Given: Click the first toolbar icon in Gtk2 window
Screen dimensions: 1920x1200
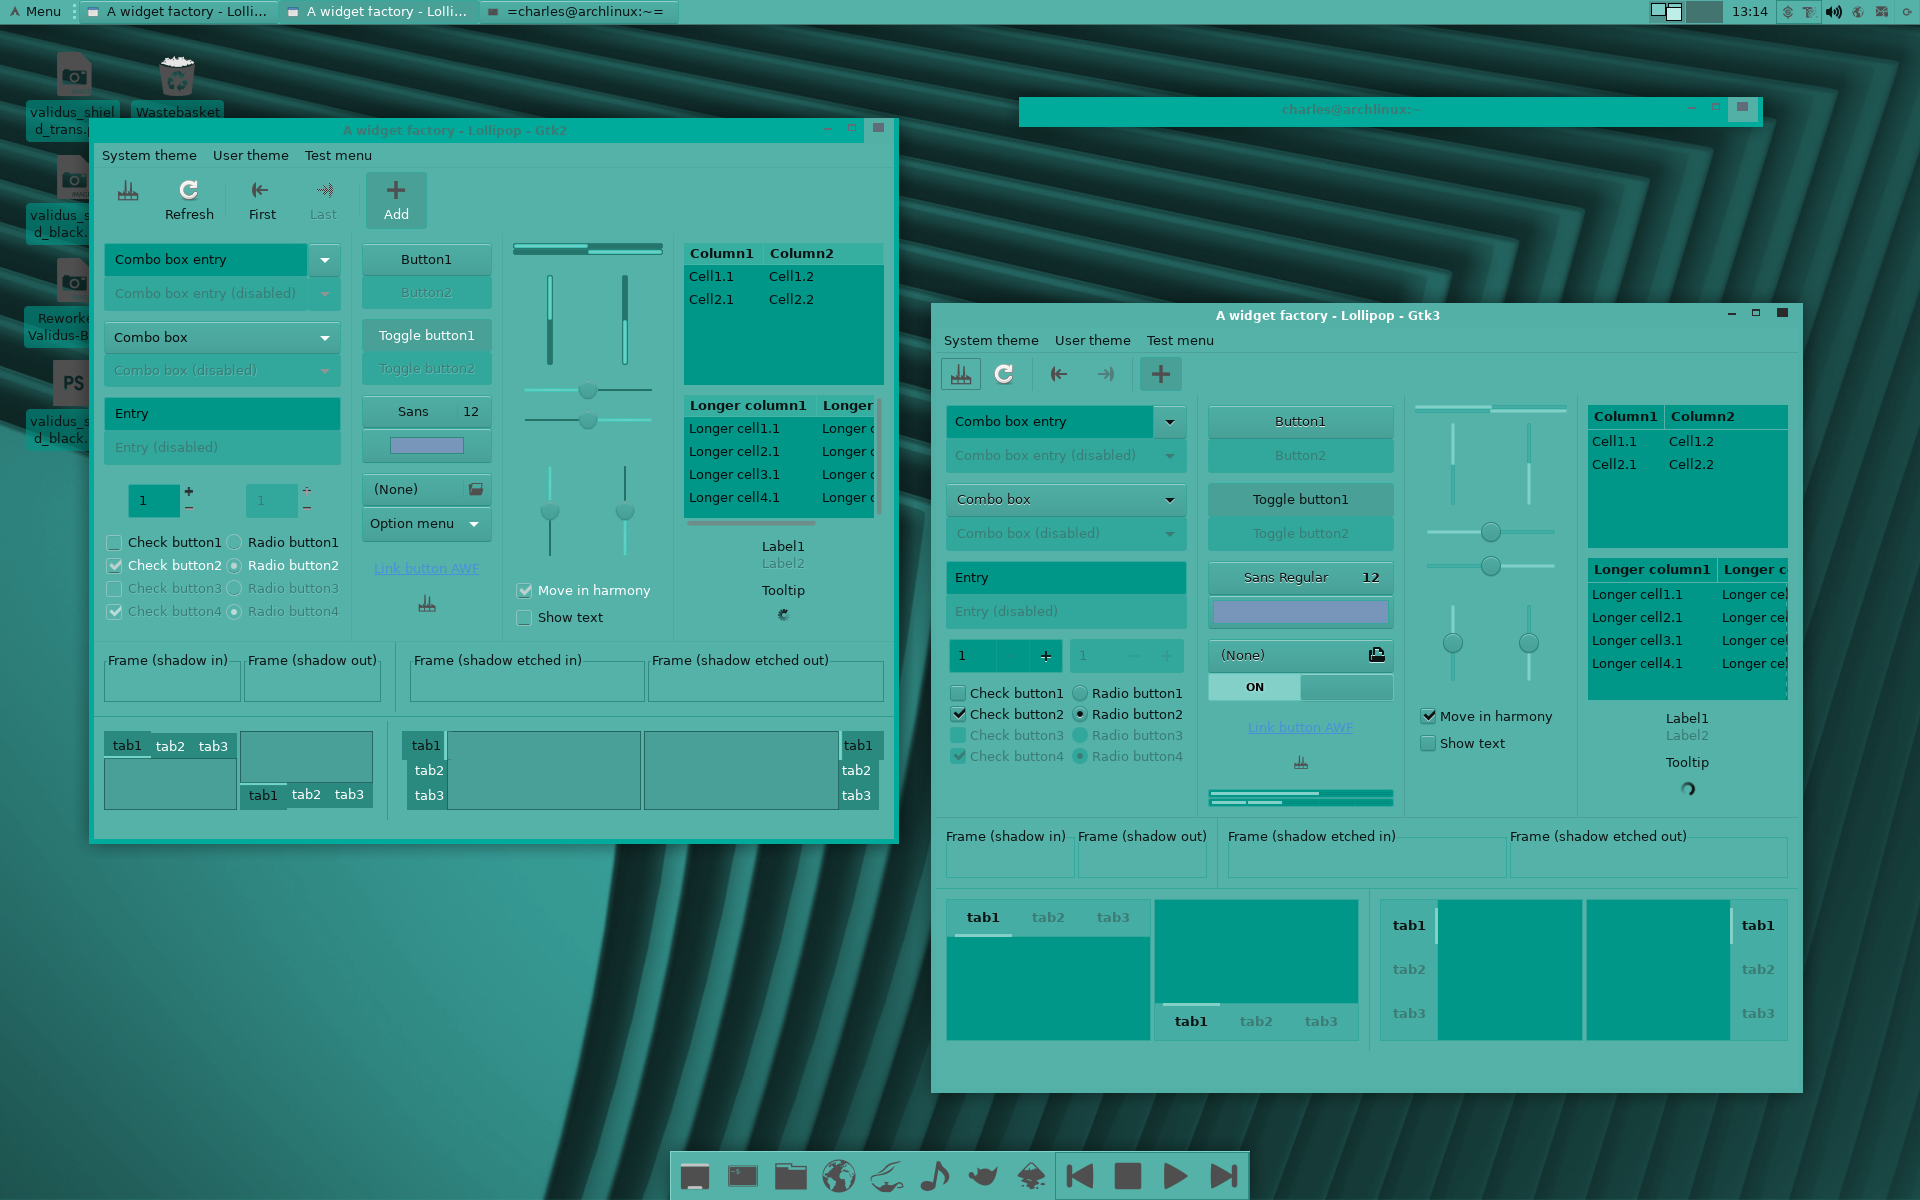Looking at the screenshot, I should click(x=128, y=190).
